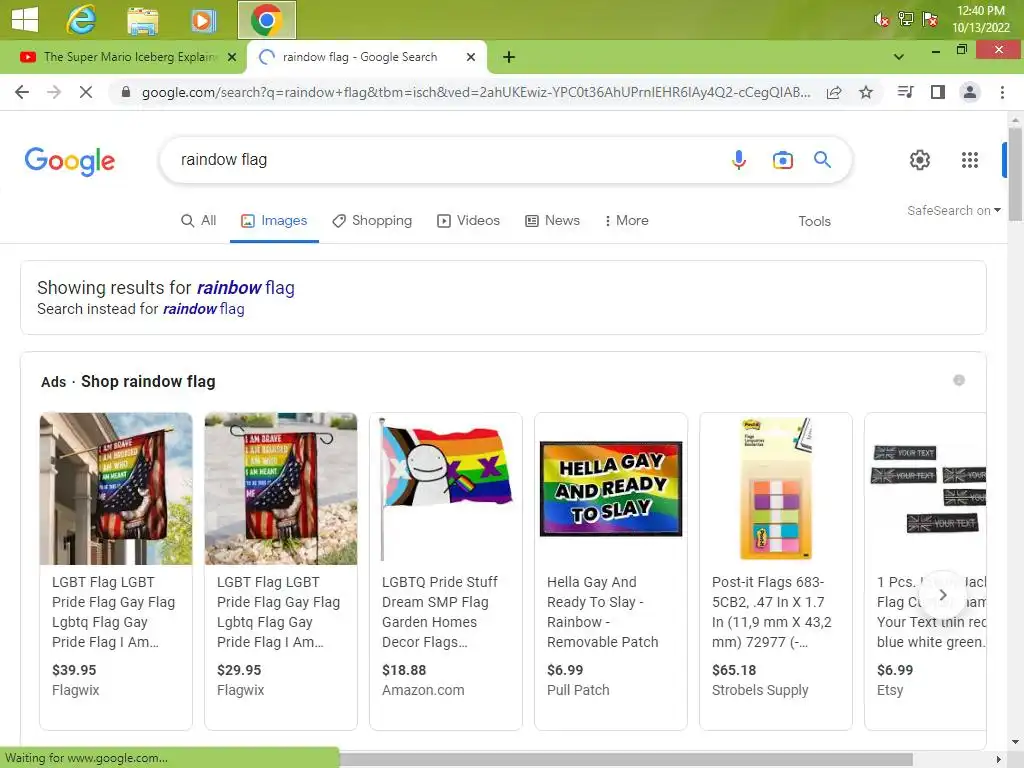1024x768 pixels.
Task: Go back to the previous page
Action: (x=22, y=92)
